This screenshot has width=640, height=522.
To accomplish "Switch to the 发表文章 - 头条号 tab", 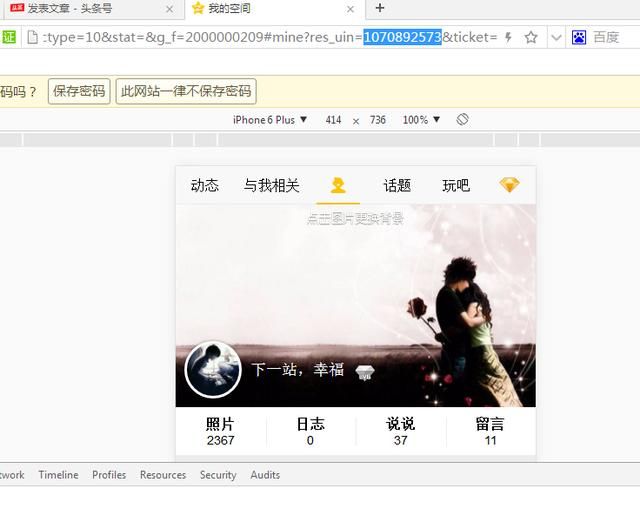I will tap(94, 9).
